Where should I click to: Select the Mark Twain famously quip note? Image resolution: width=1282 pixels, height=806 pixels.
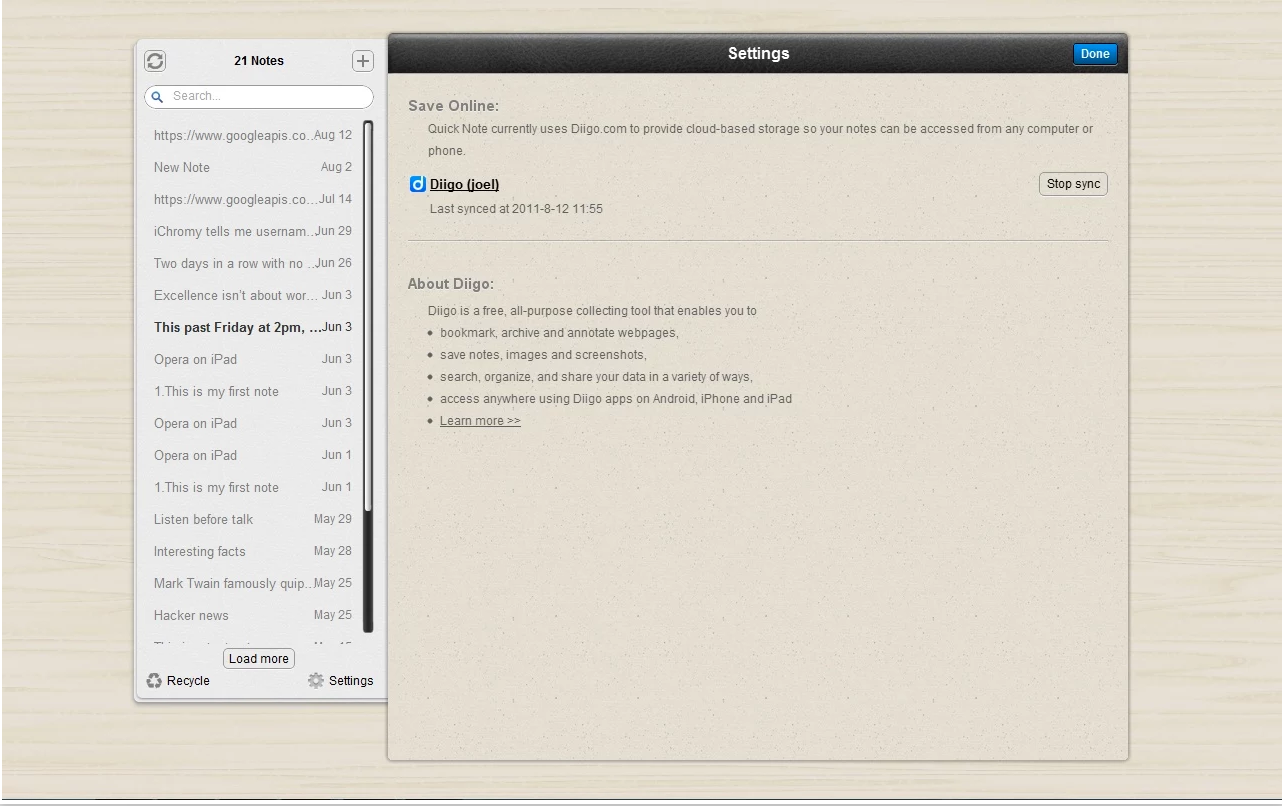tap(253, 584)
